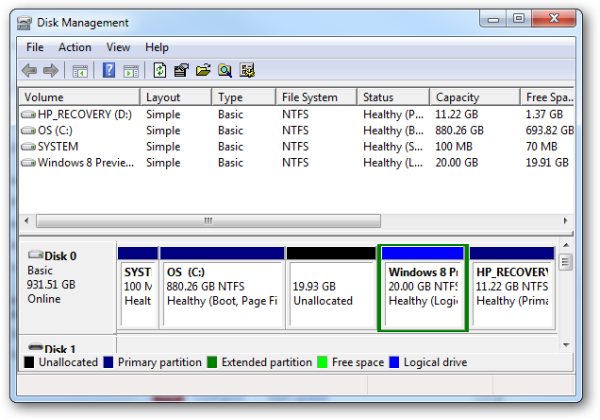Open the Properties toolbar icon

[181, 70]
